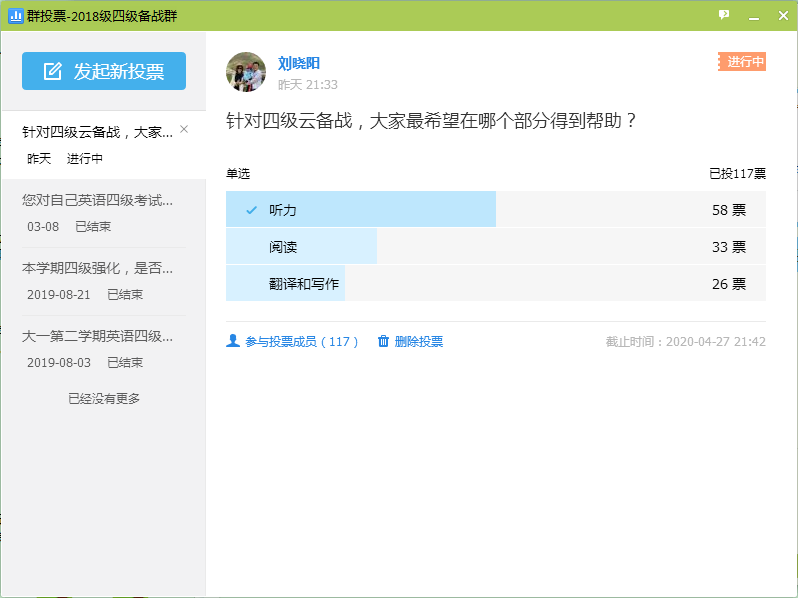This screenshot has width=798, height=598.
Task: Click the 刘晓阳 username link
Action: coord(299,63)
